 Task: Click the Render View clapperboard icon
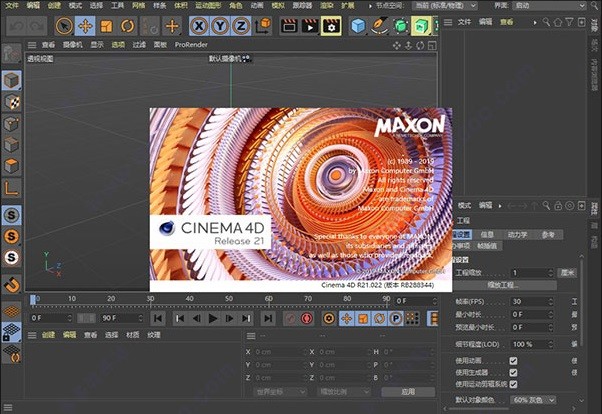(289, 26)
